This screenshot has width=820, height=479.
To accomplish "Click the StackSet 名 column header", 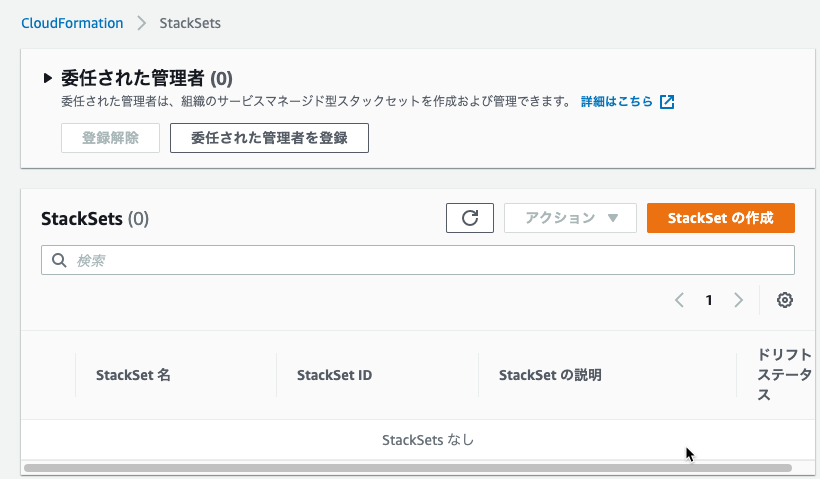I will pos(133,375).
